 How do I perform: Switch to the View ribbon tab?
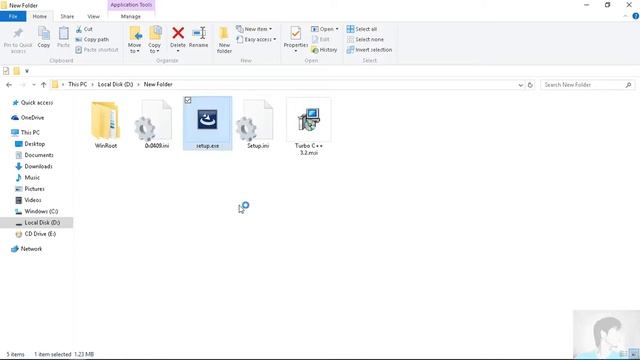pyautogui.click(x=93, y=16)
